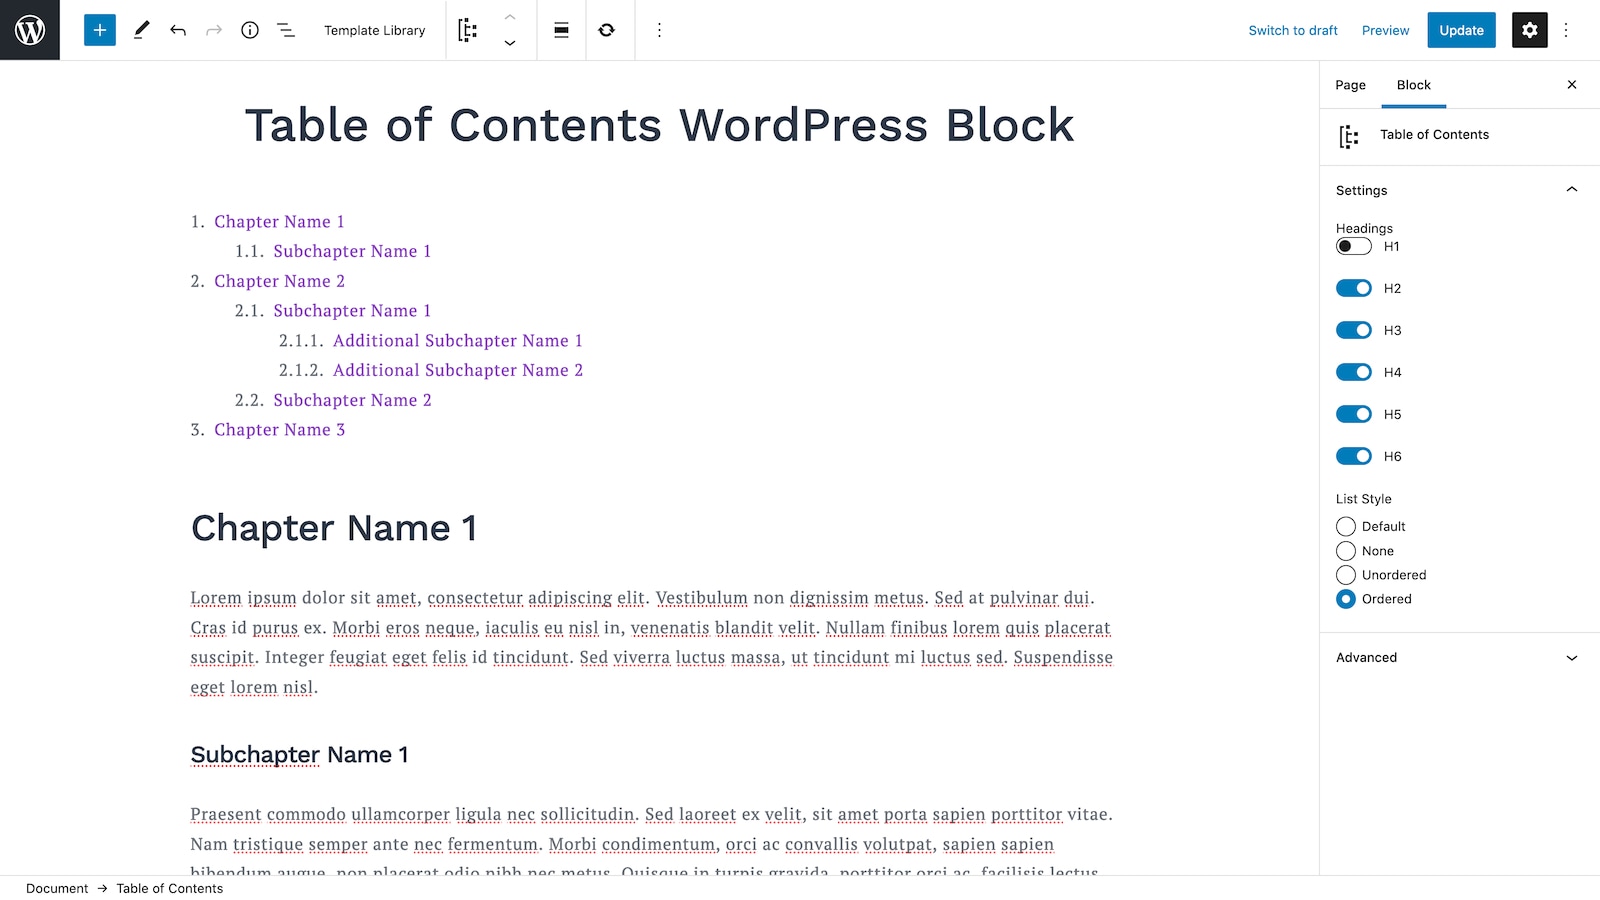Turn off the H5 heading toggle
This screenshot has height=900, width=1600.
(x=1354, y=414)
